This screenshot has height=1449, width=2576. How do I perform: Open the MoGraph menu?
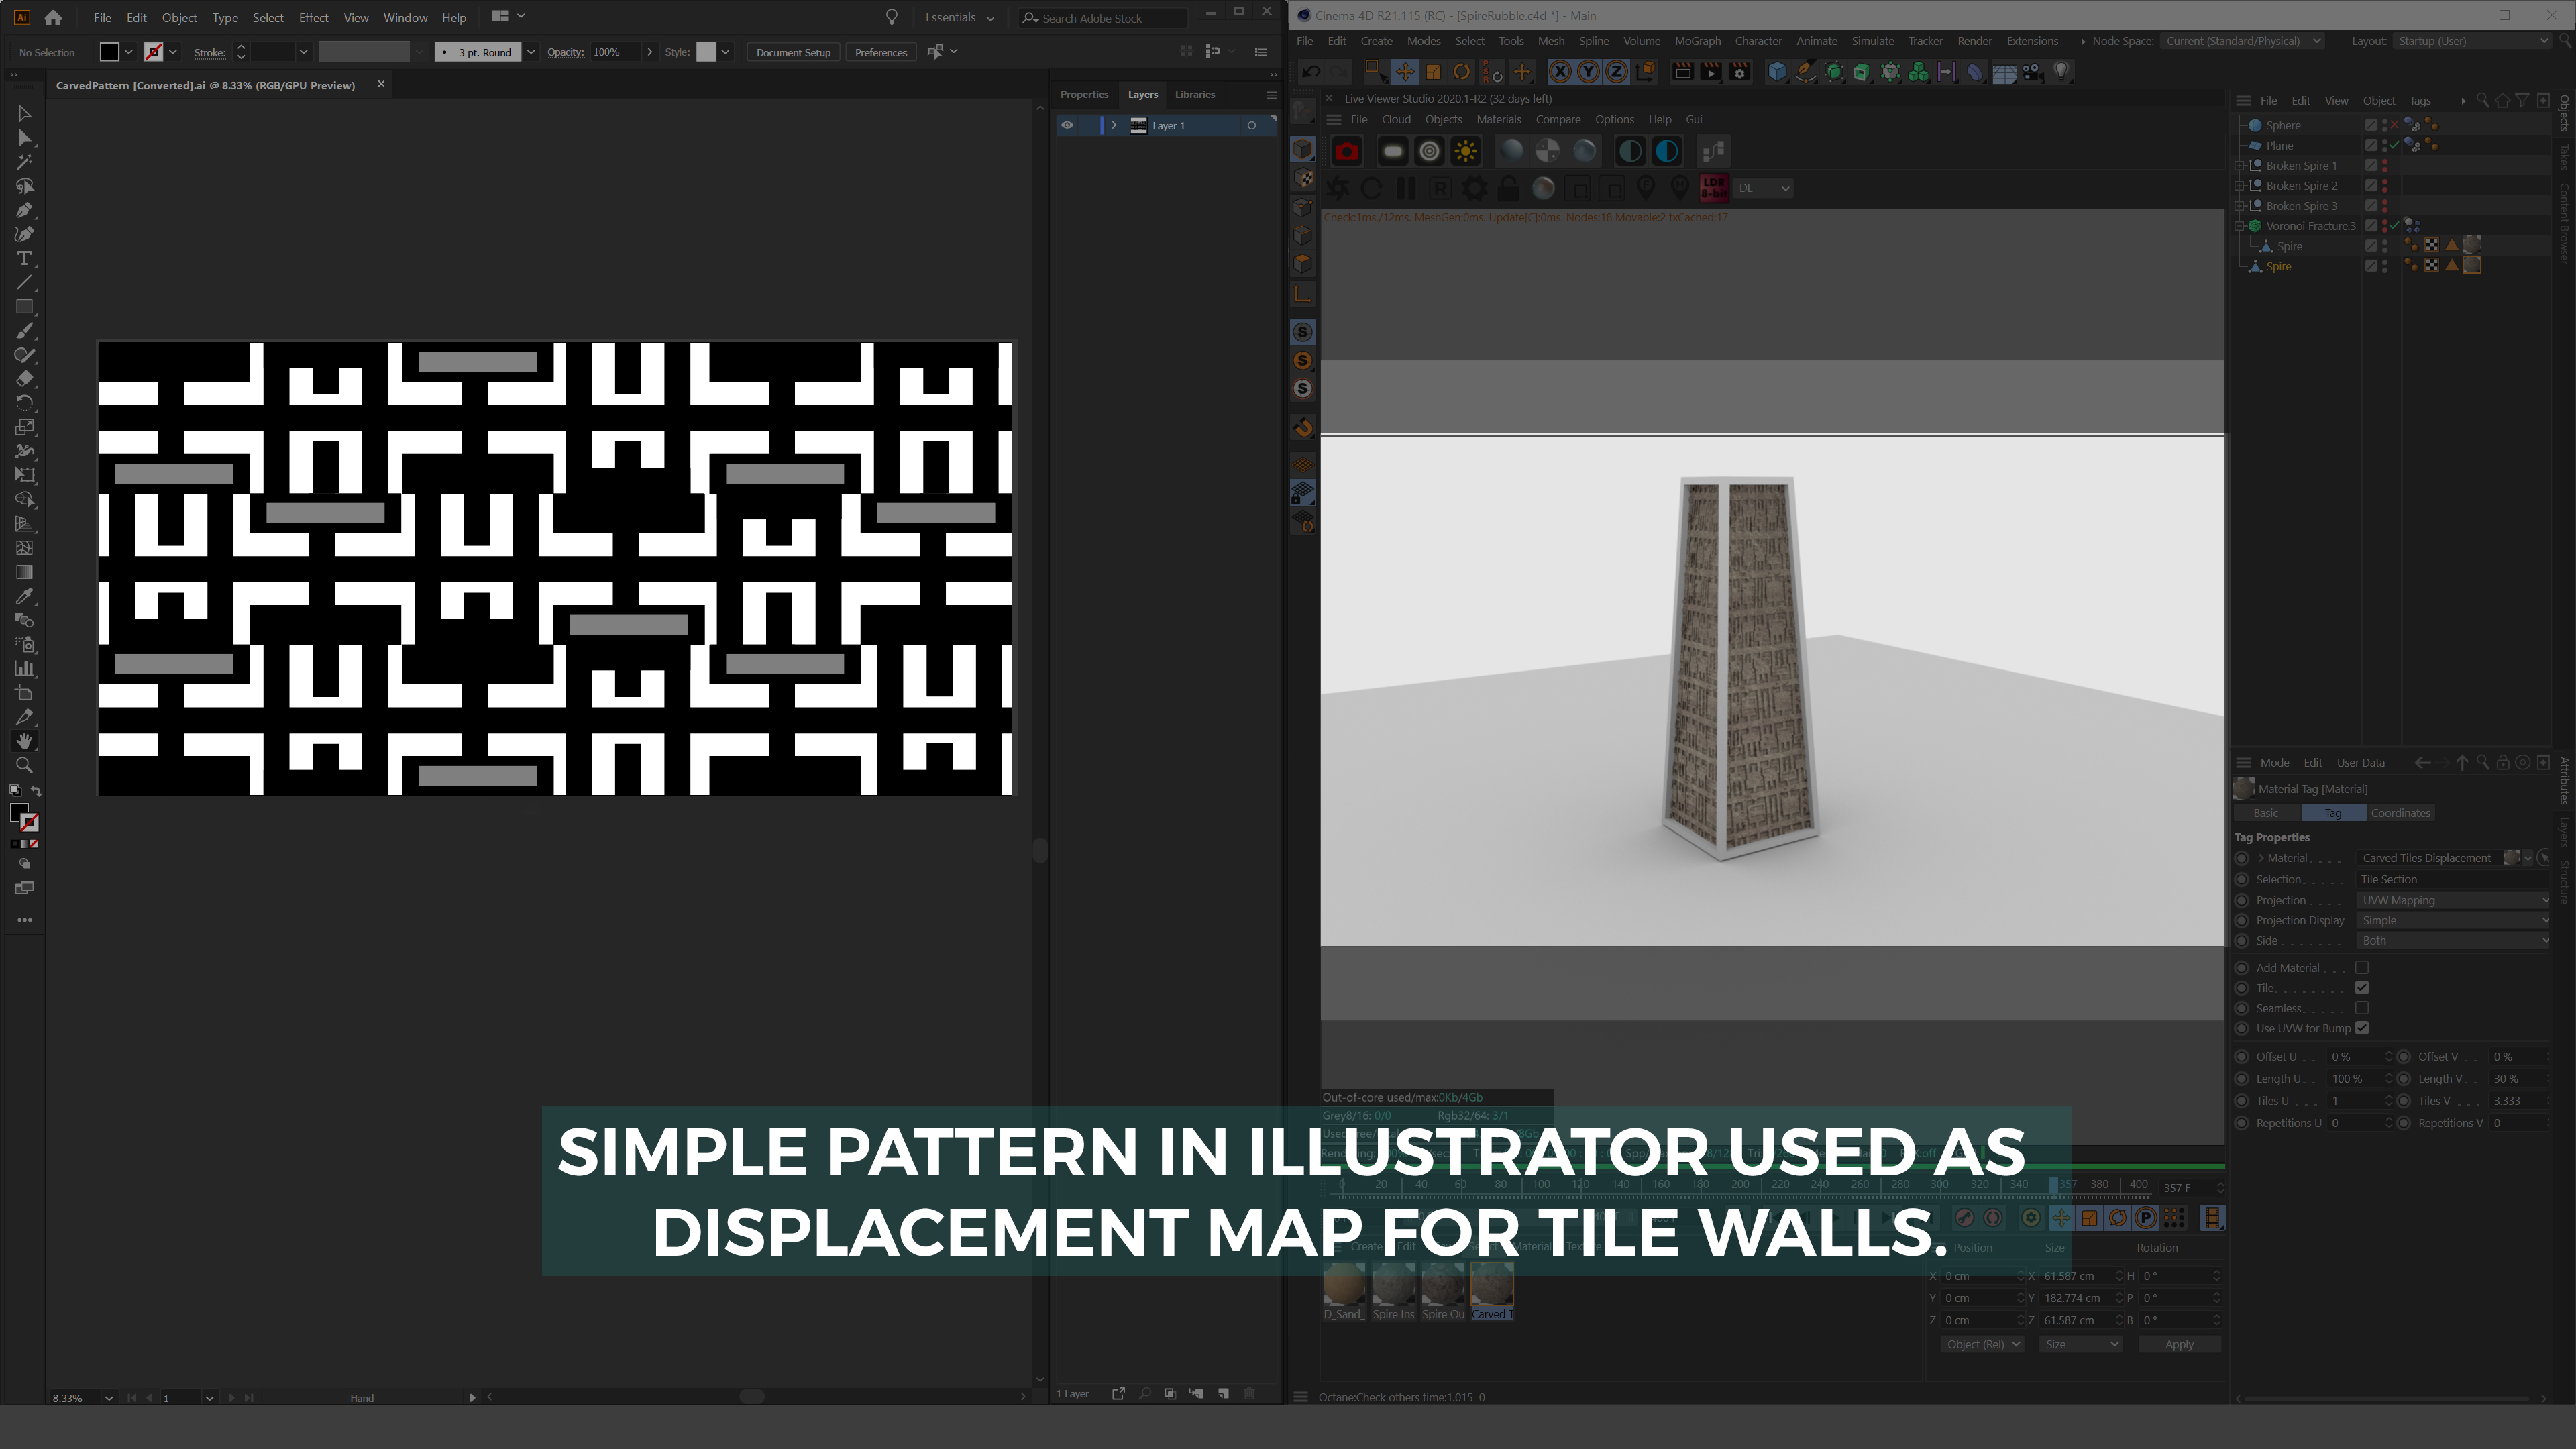click(x=1697, y=41)
